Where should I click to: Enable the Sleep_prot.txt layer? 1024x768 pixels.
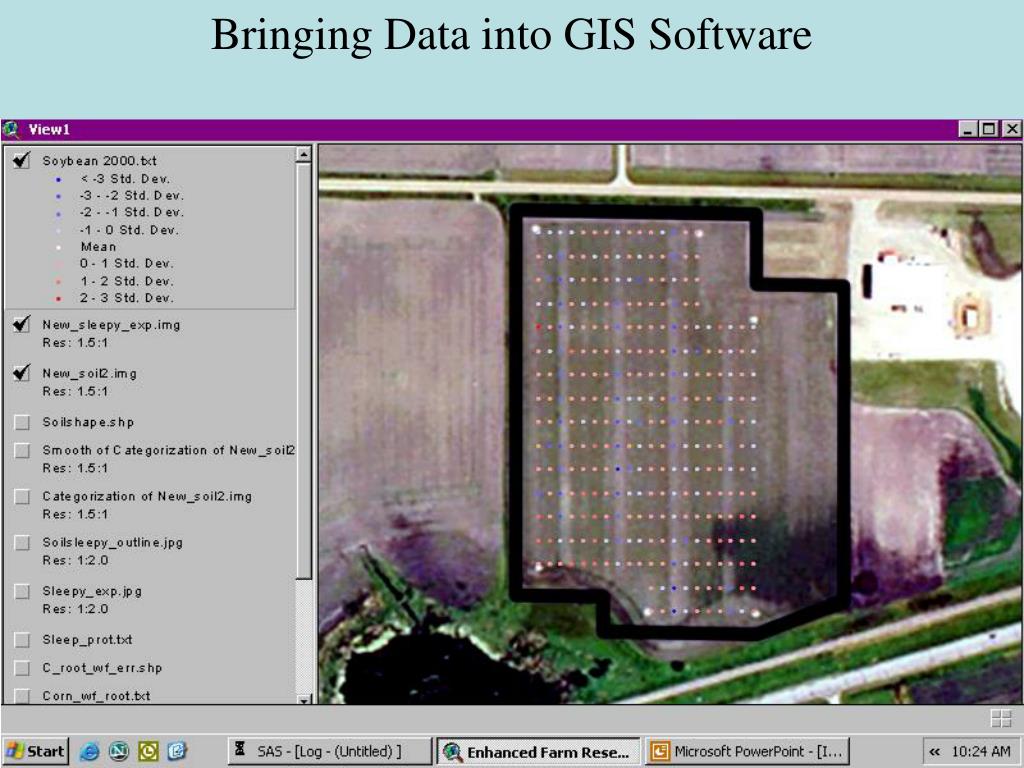(22, 640)
